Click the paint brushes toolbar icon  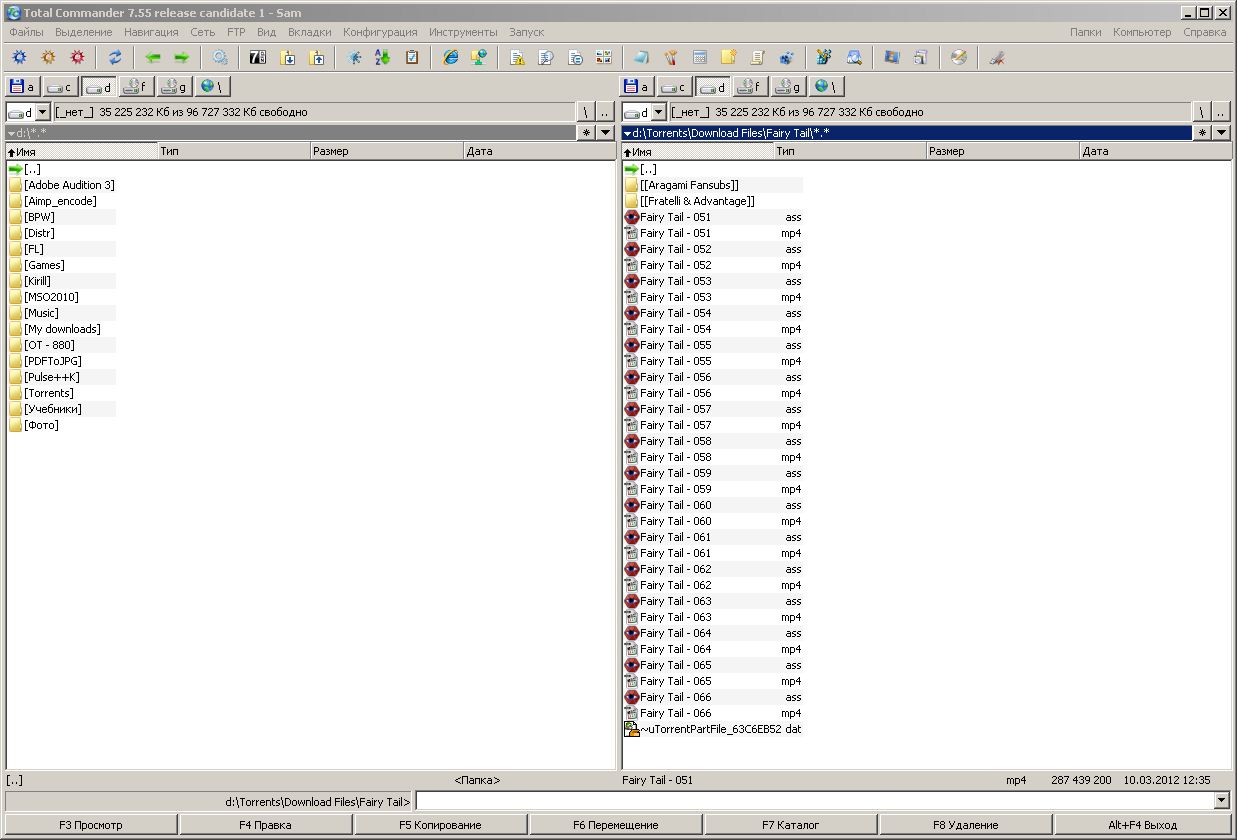671,58
